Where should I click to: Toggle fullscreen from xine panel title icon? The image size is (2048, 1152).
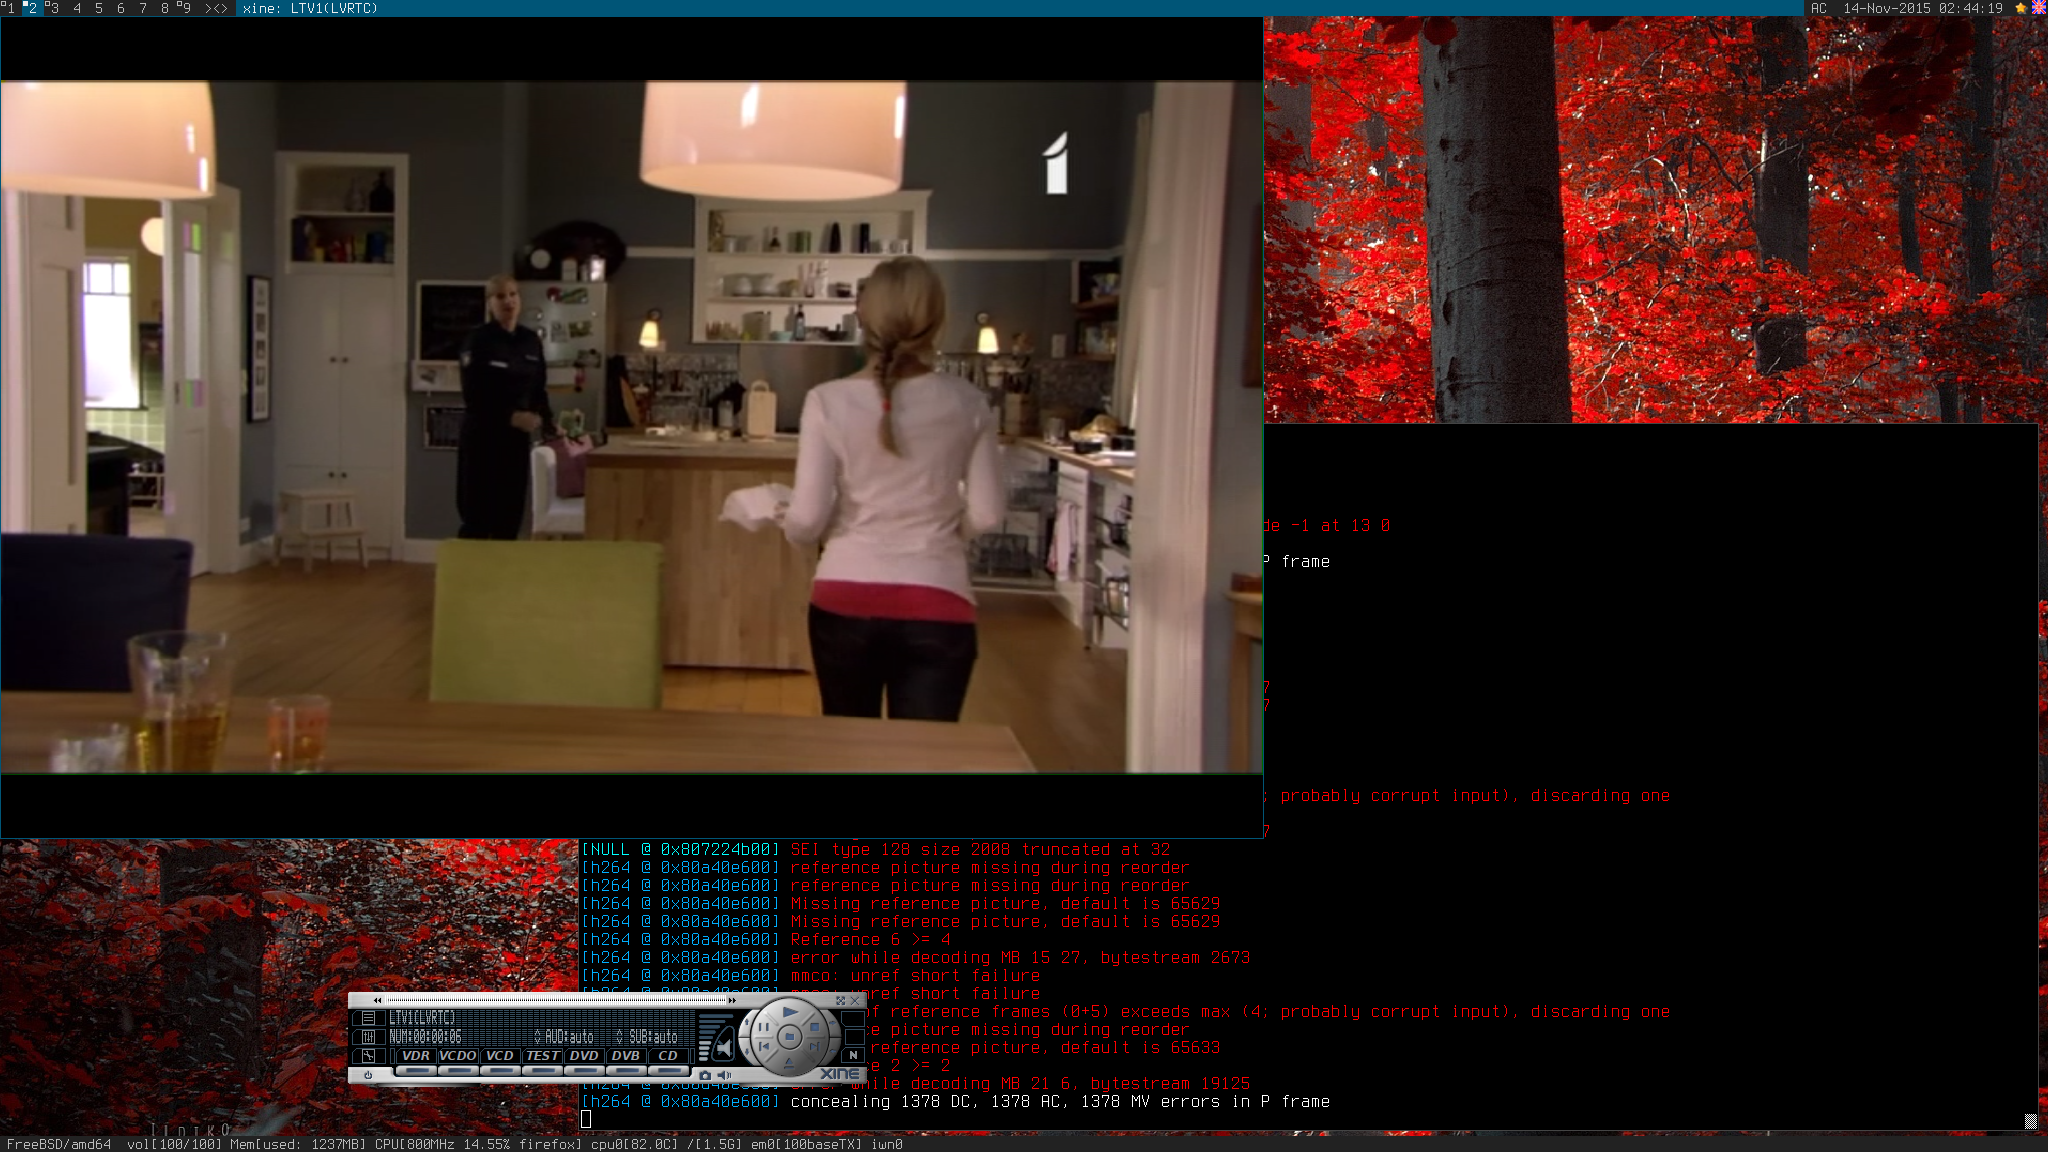840,1000
